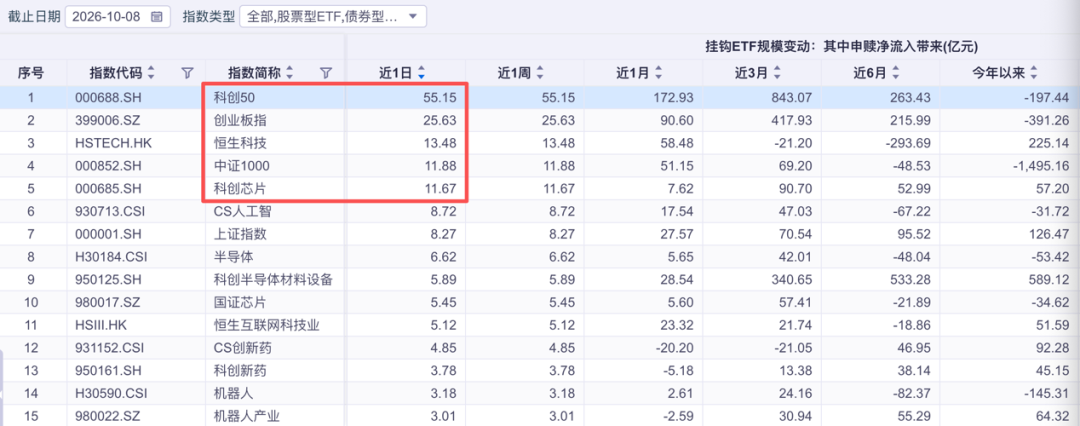1080x426 pixels.
Task: Click the 589.12 year-to-date value
Action: (x=1050, y=281)
